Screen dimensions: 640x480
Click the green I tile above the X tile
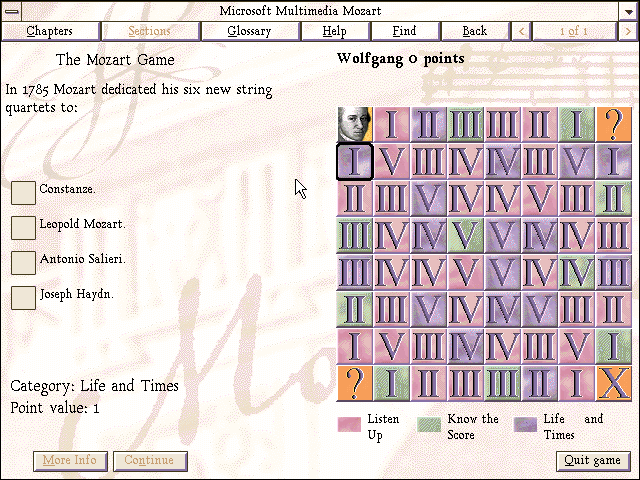point(613,346)
